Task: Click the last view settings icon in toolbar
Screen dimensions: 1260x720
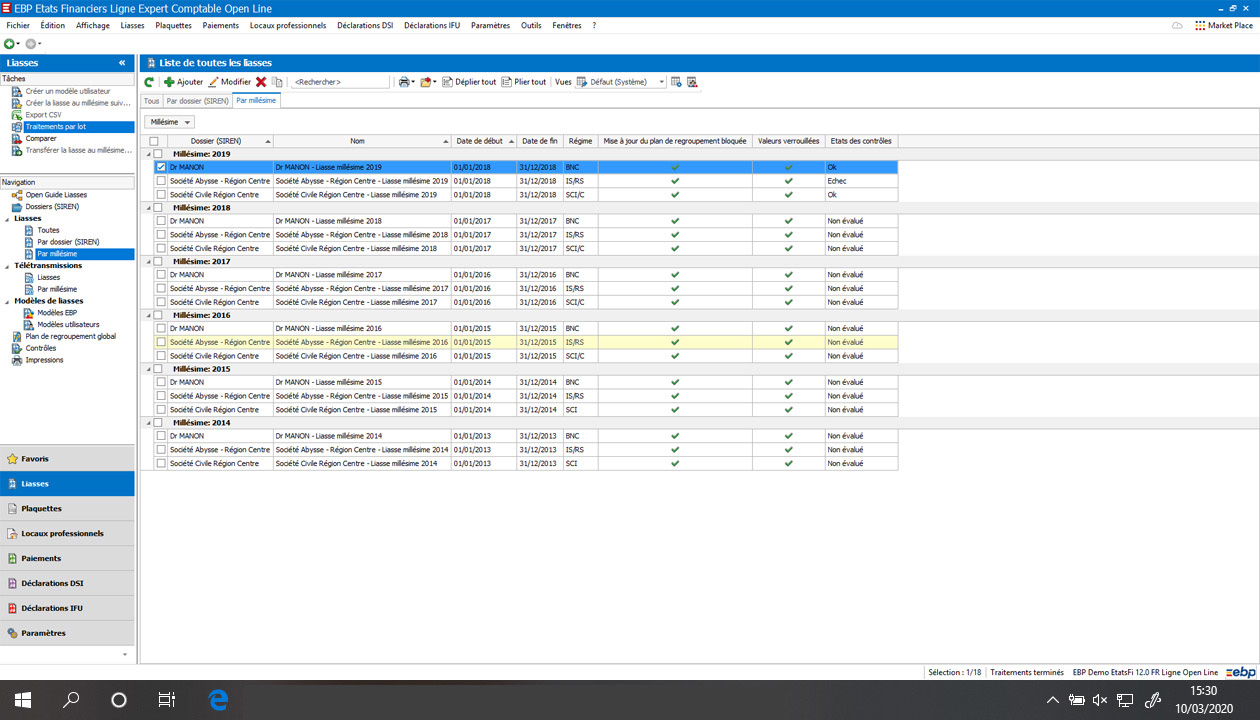Action: tap(692, 82)
